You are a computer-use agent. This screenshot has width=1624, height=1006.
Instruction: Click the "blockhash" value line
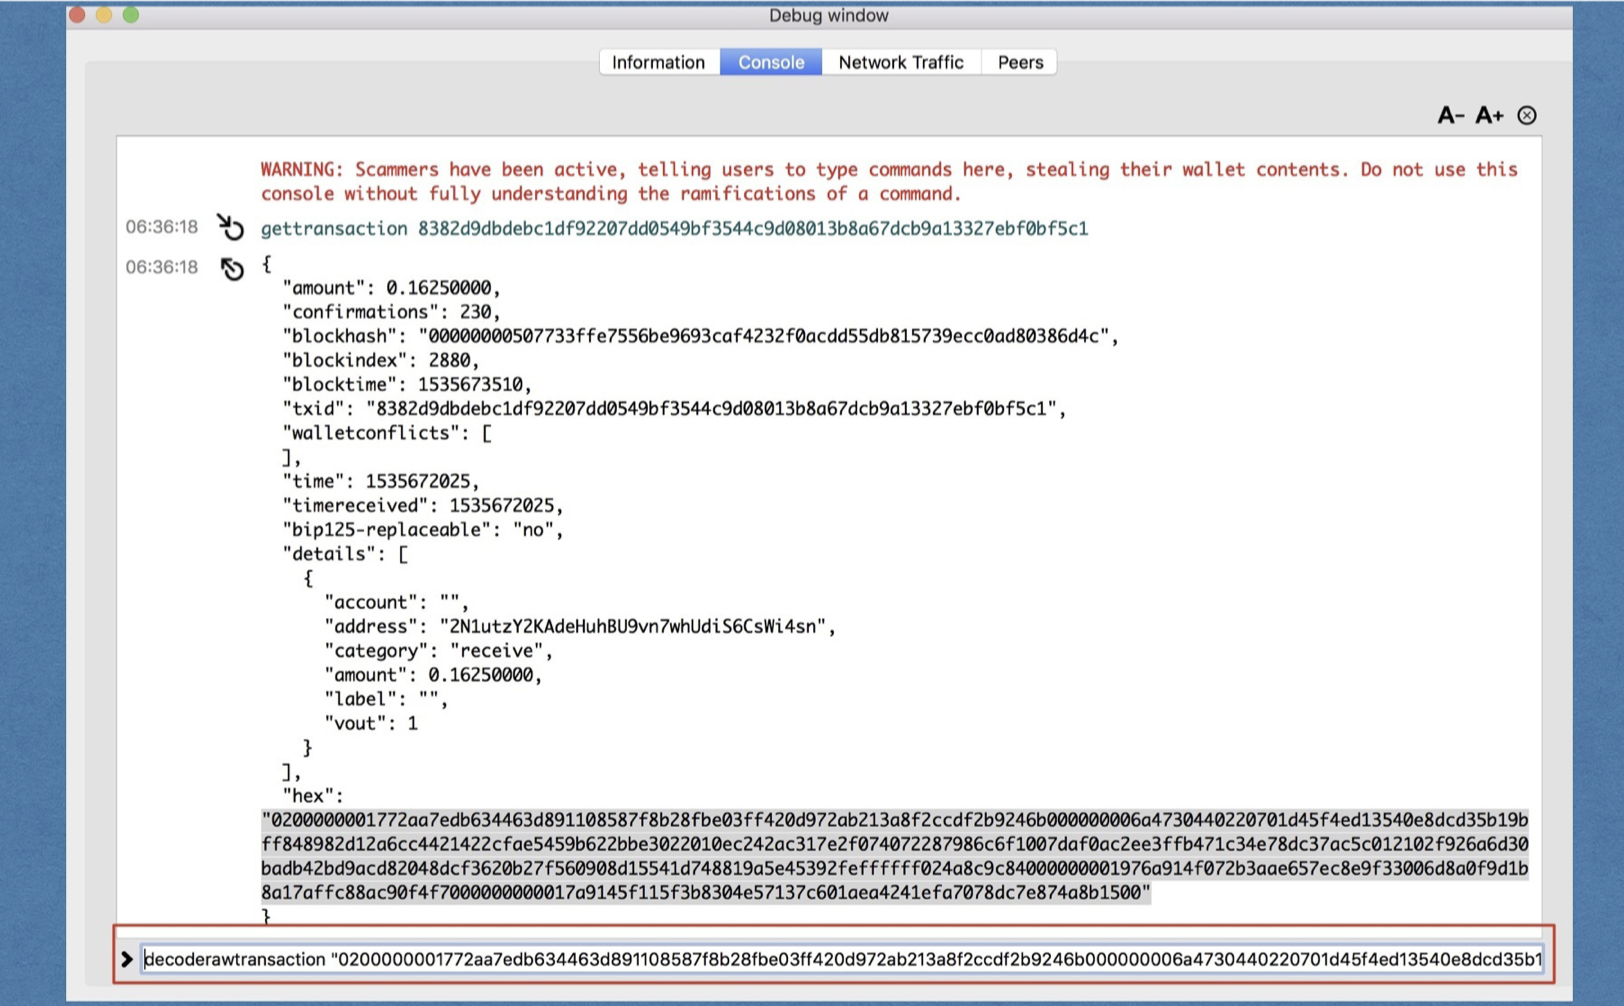(x=700, y=336)
